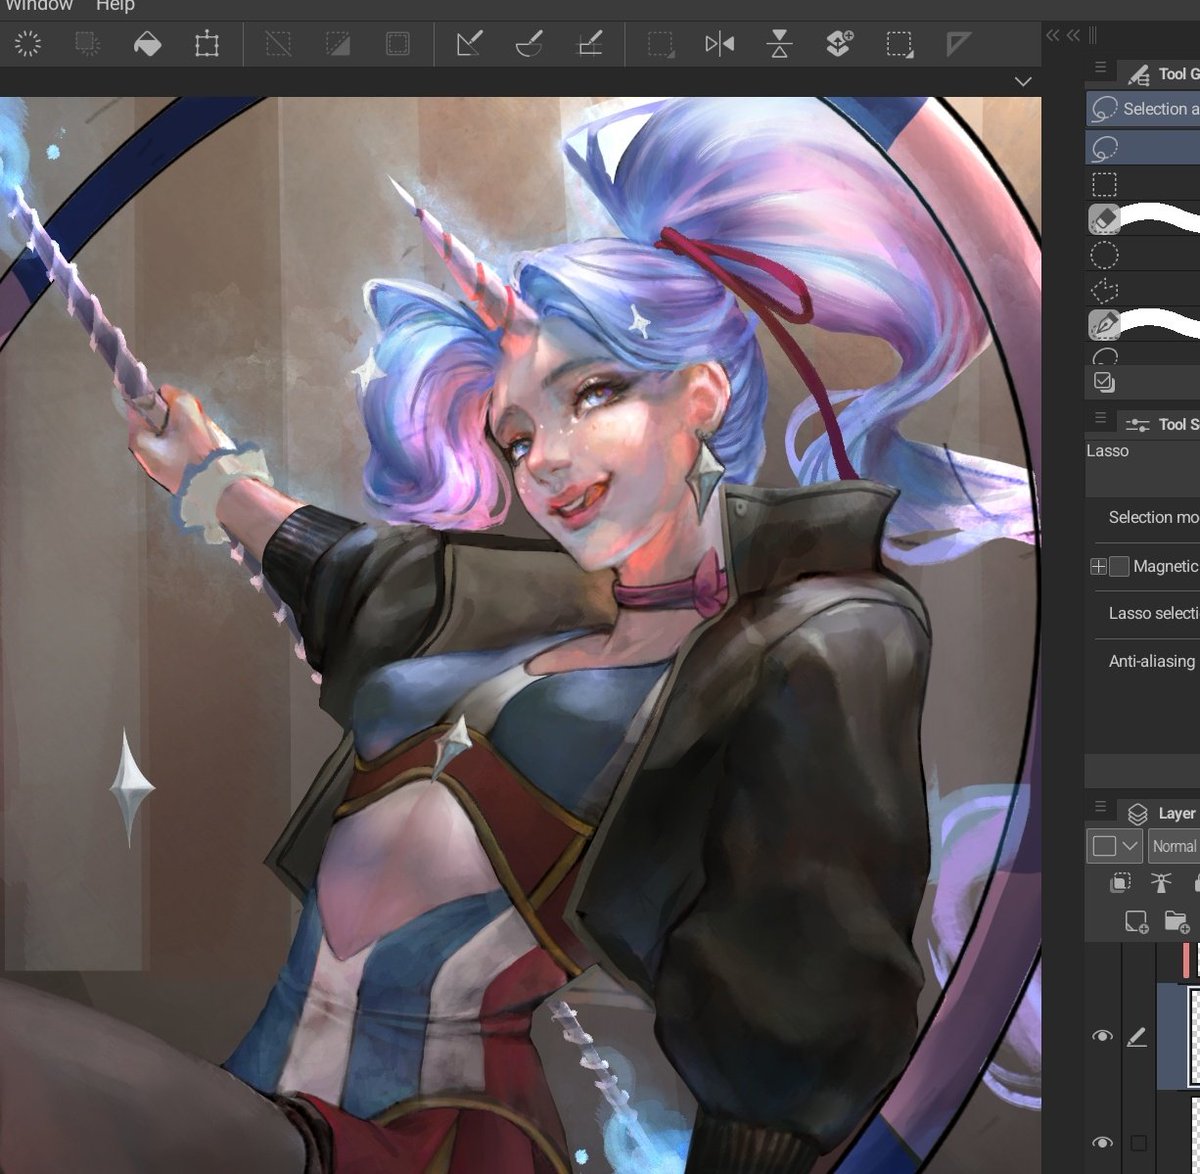The width and height of the screenshot is (1200, 1174).
Task: Toggle the Snap to Grid icon
Action: click(590, 44)
